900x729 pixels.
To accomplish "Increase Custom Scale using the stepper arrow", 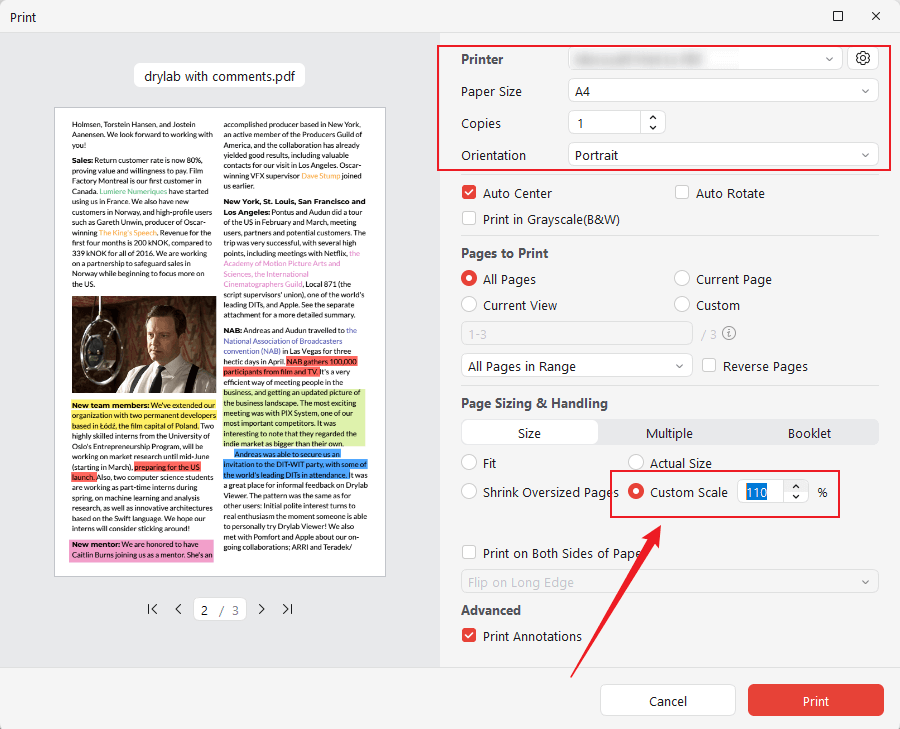I will (x=796, y=486).
